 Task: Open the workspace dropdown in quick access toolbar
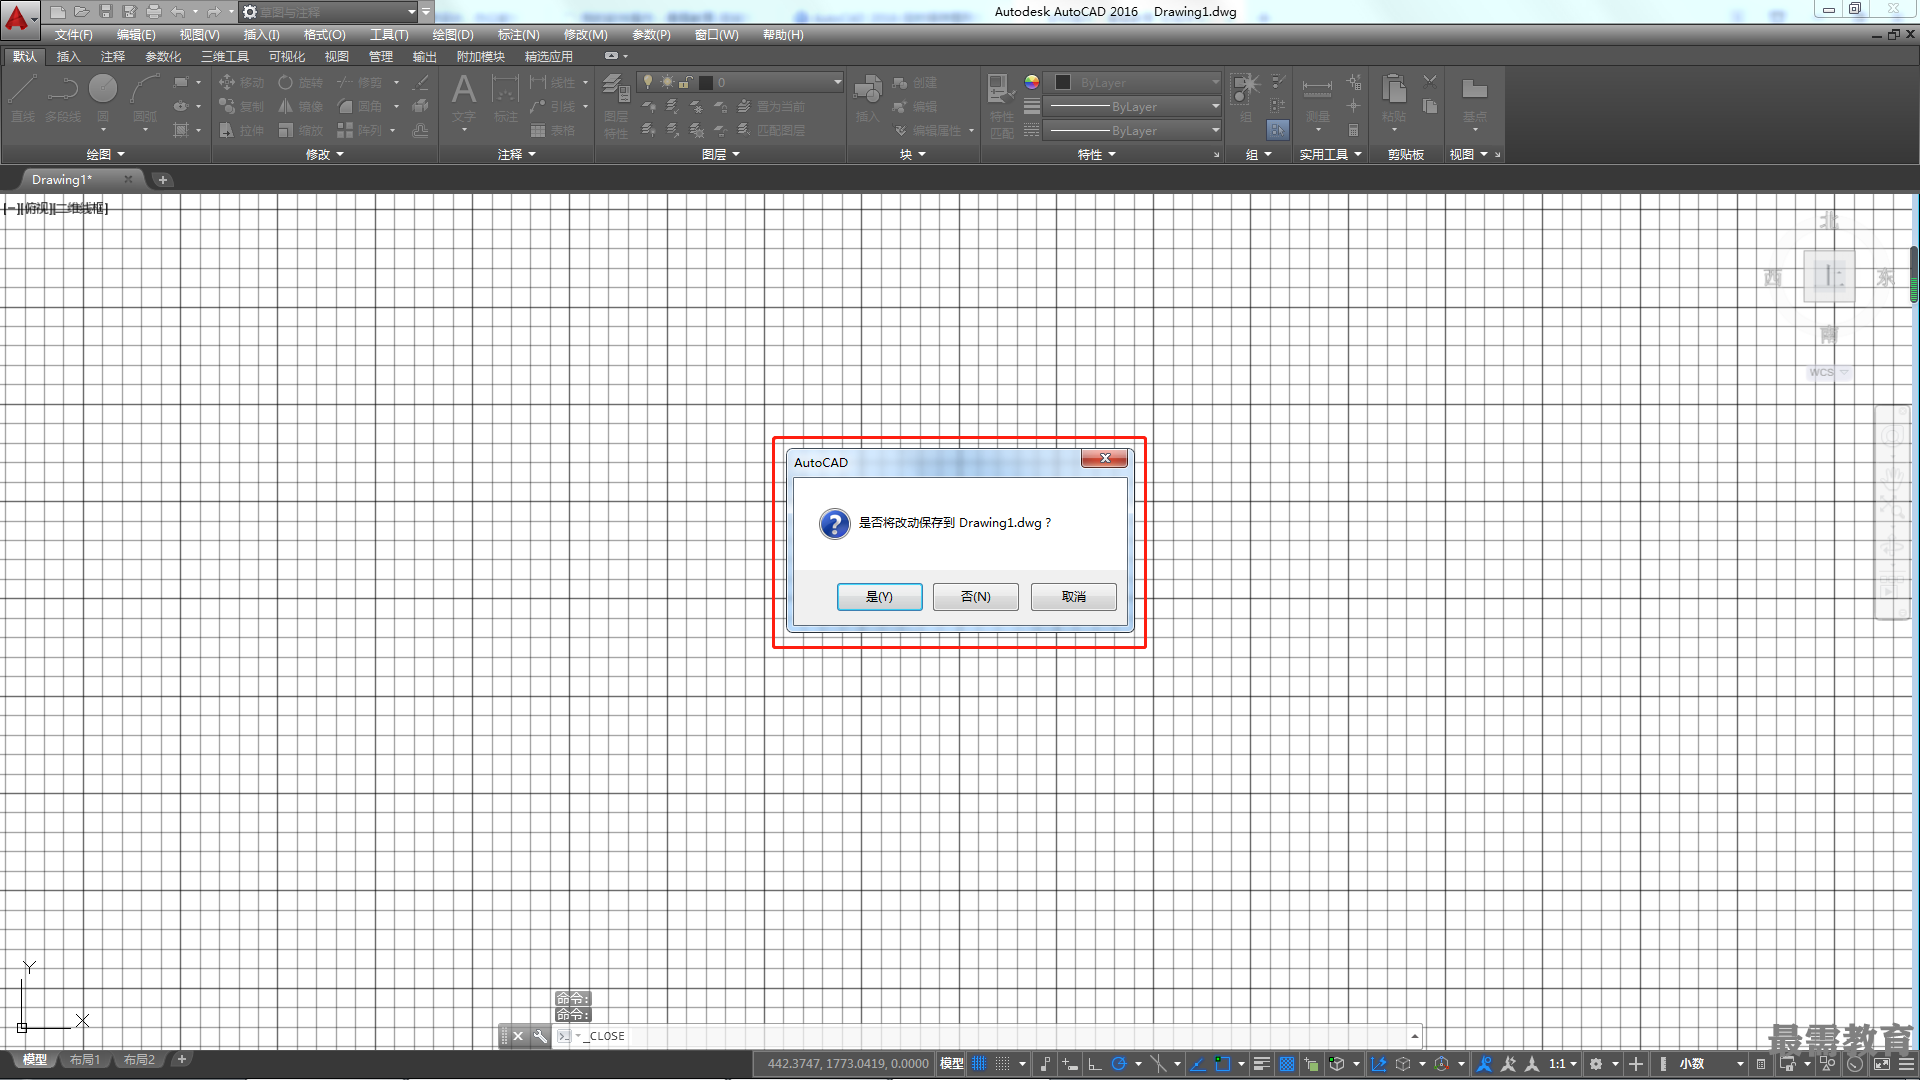[329, 12]
